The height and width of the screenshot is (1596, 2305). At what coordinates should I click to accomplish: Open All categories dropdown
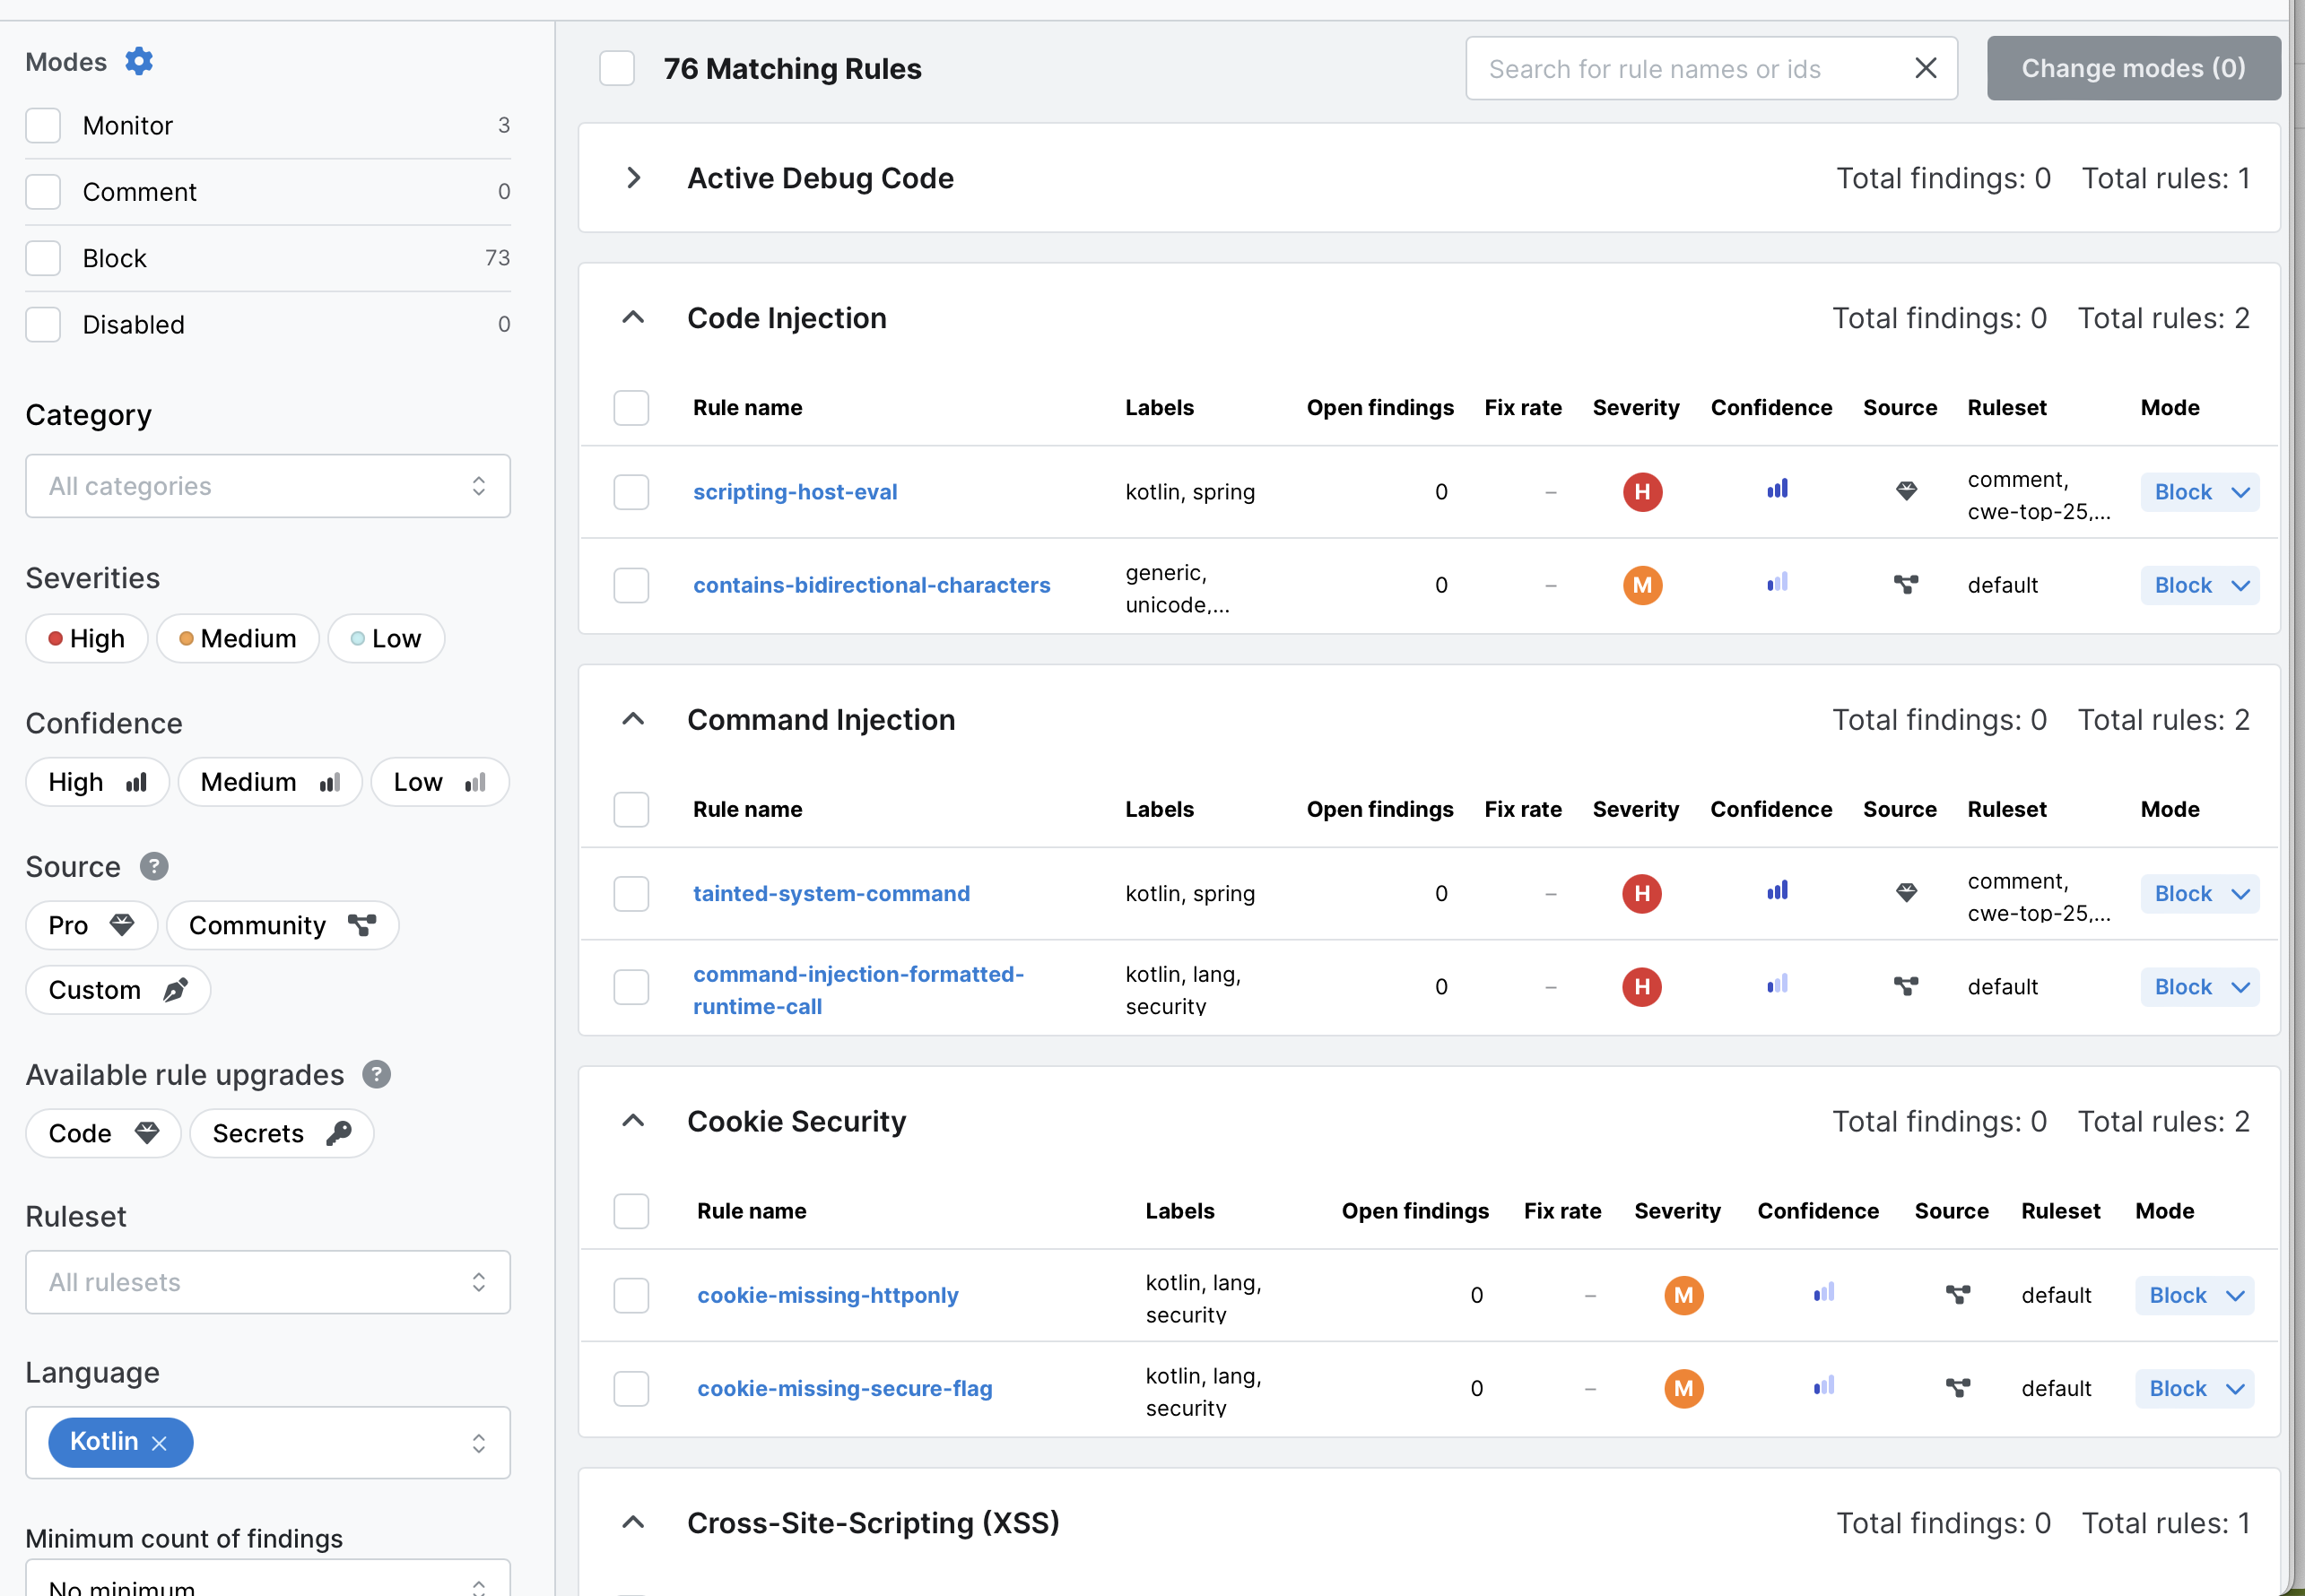pos(268,486)
